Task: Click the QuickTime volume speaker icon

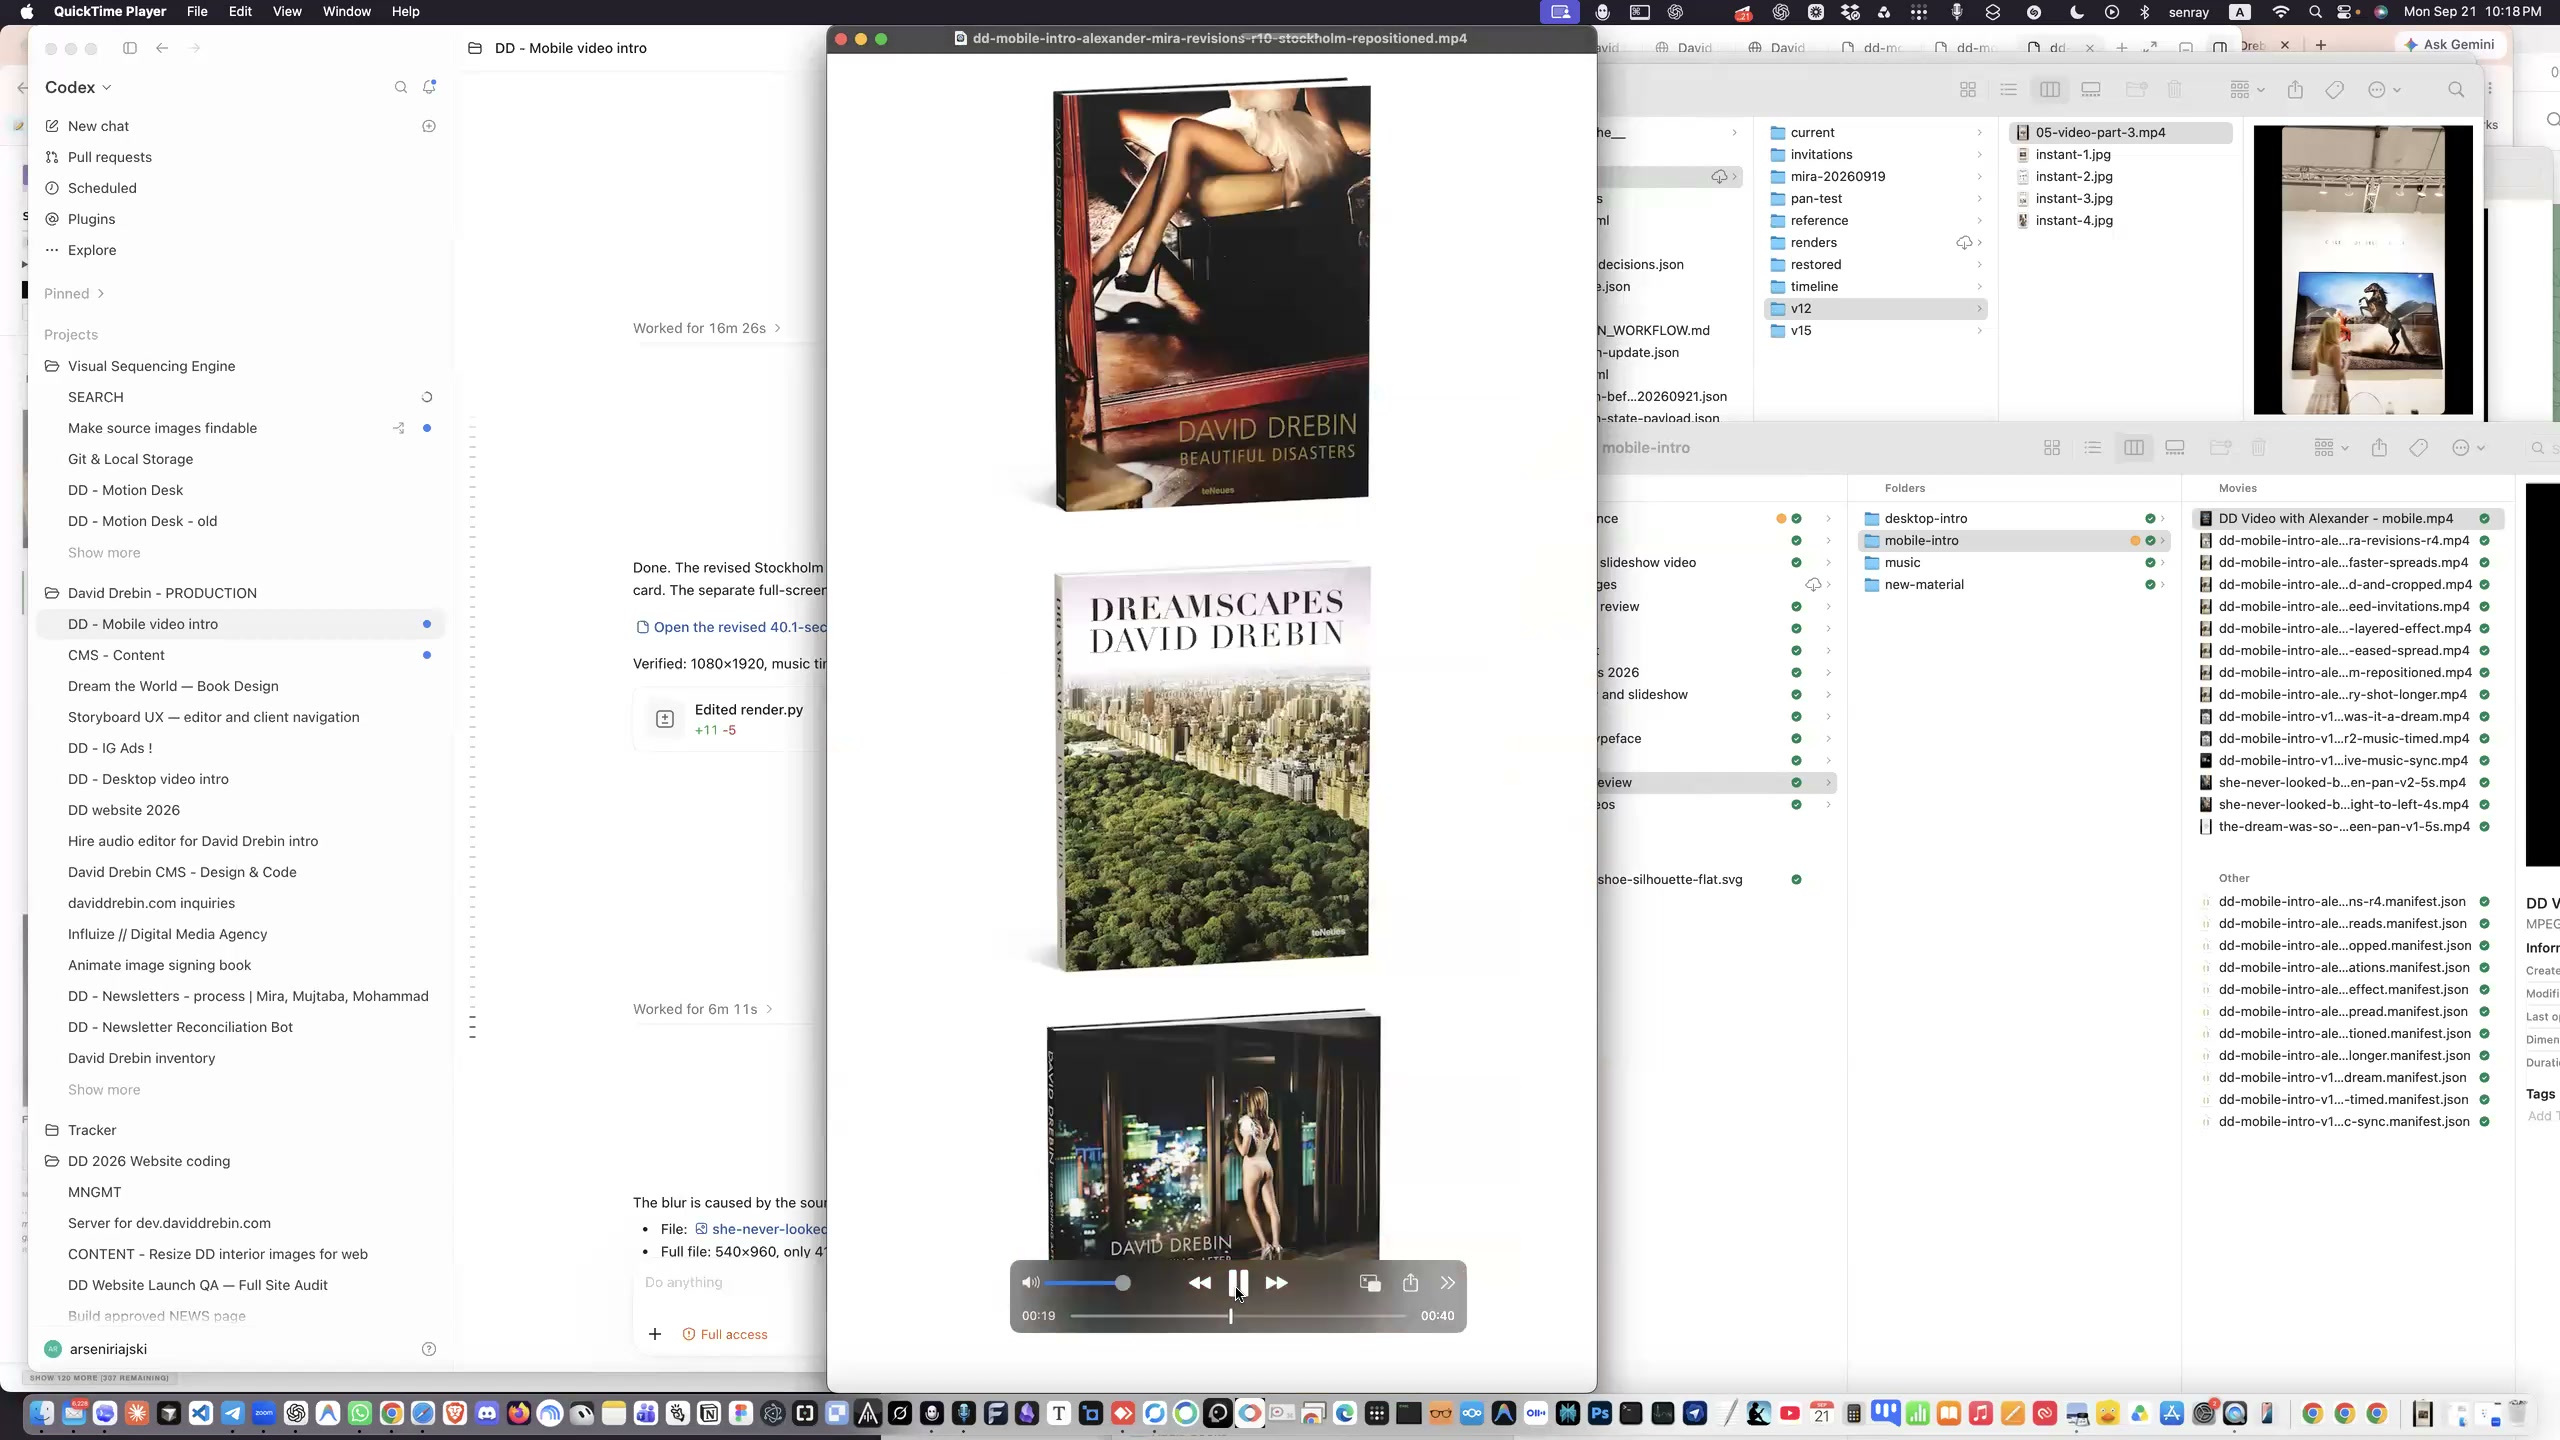Action: pos(1031,1282)
